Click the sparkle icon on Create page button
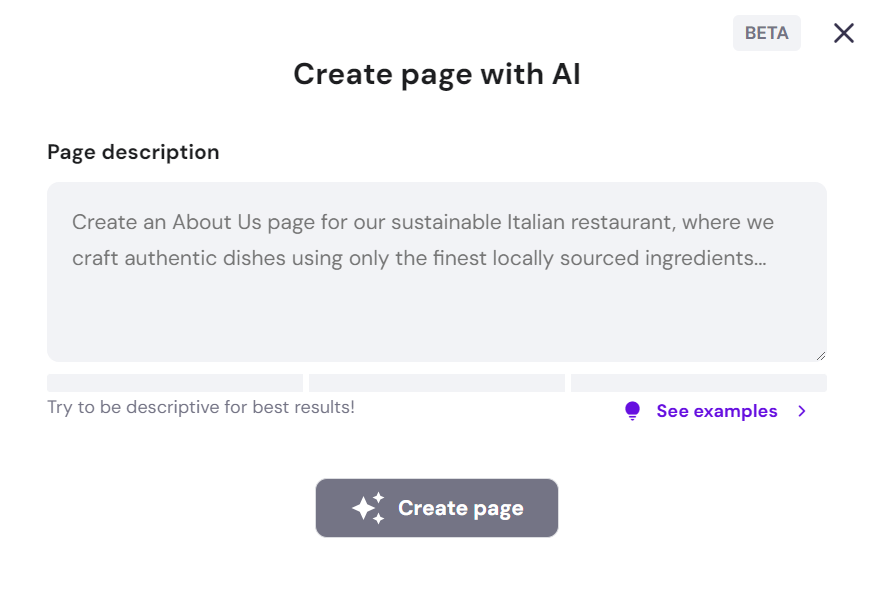This screenshot has width=879, height=589. tap(368, 508)
